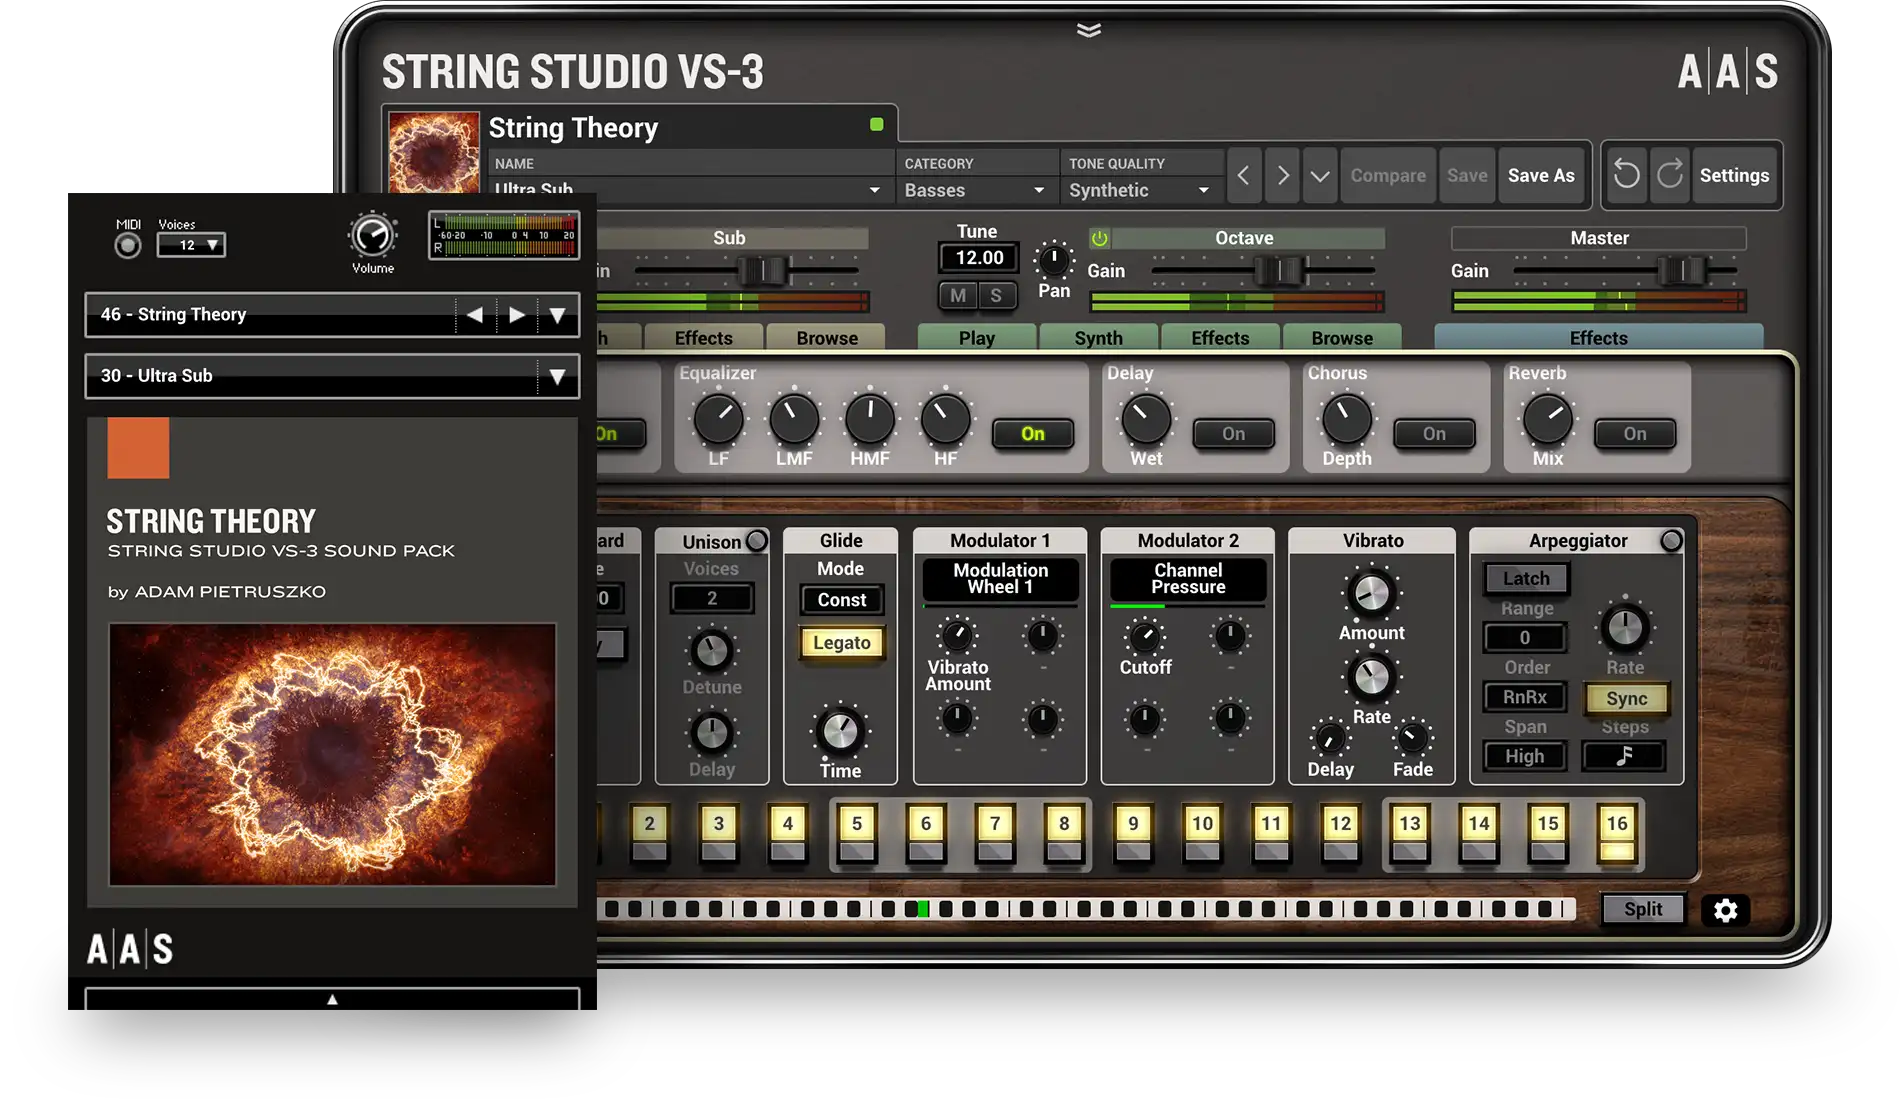Click the Save As button
The image size is (1900, 1100).
1542,175
